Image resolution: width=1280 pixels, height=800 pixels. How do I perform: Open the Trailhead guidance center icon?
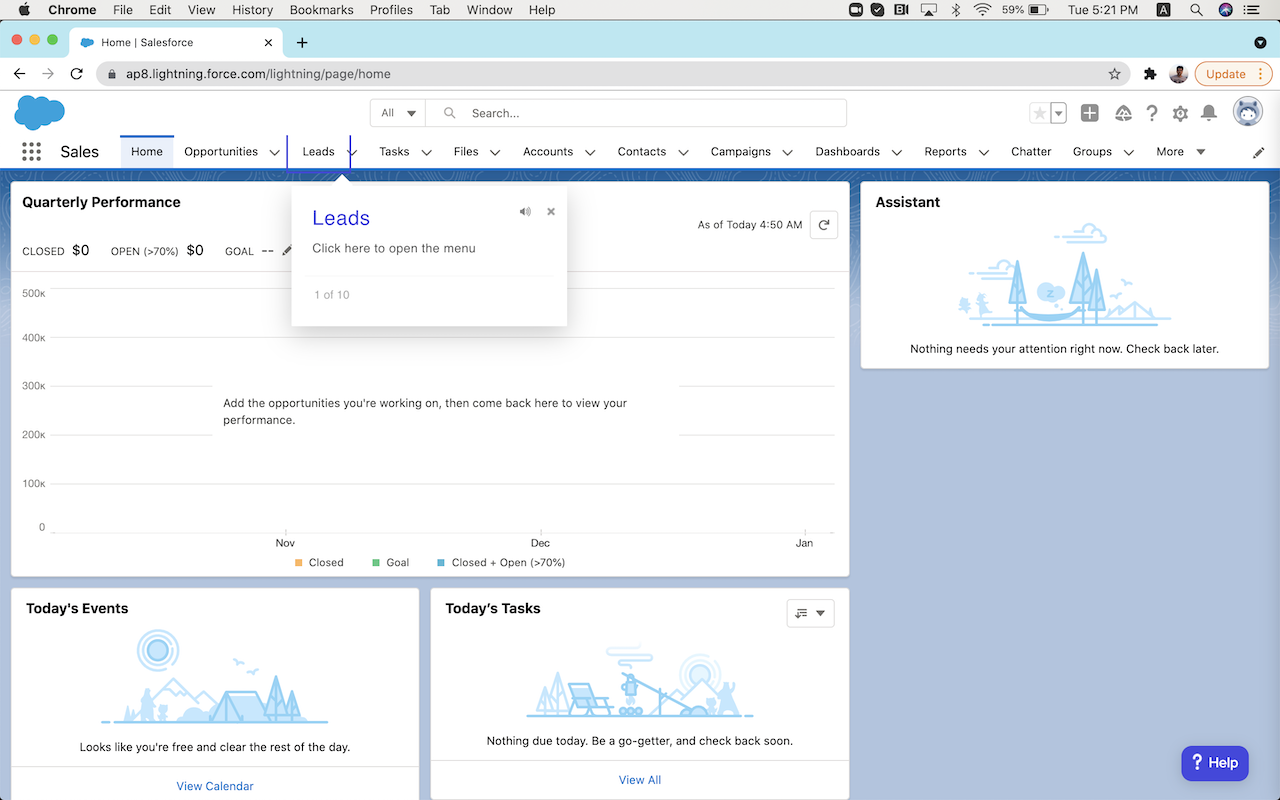[1123, 114]
